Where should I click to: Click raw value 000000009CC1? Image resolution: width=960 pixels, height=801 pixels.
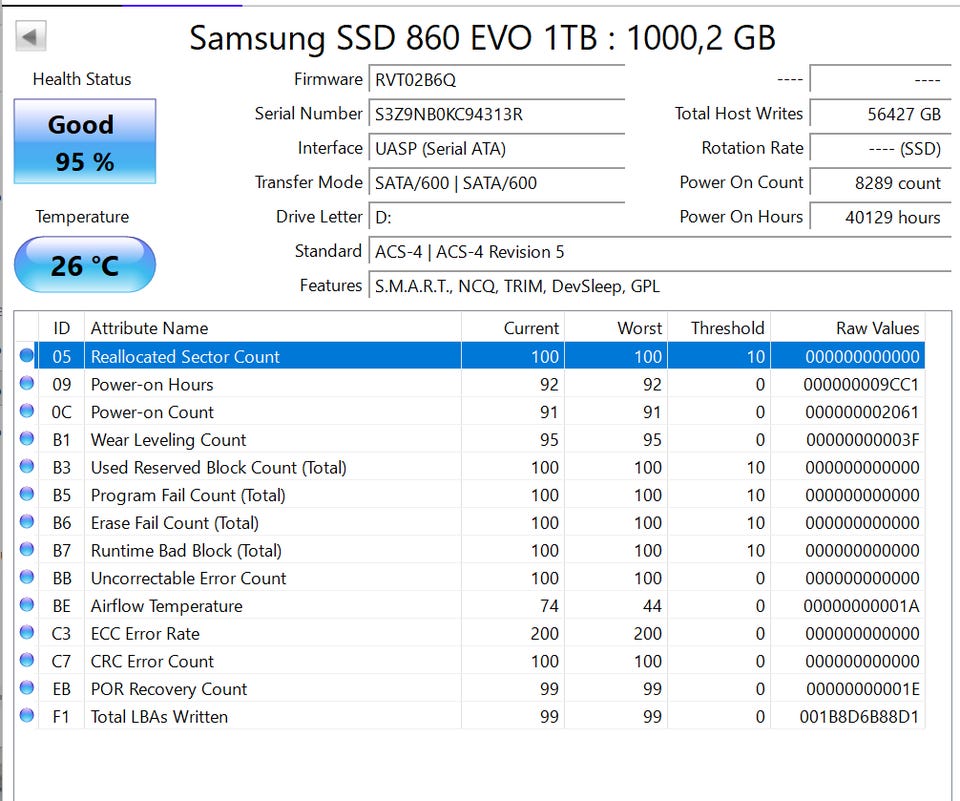click(861, 385)
